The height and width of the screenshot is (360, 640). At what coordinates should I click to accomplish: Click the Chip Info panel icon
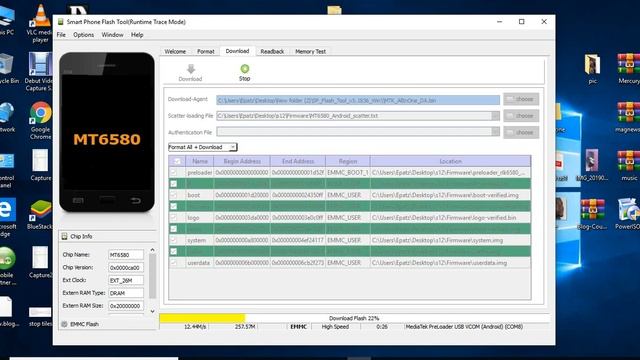click(64, 236)
